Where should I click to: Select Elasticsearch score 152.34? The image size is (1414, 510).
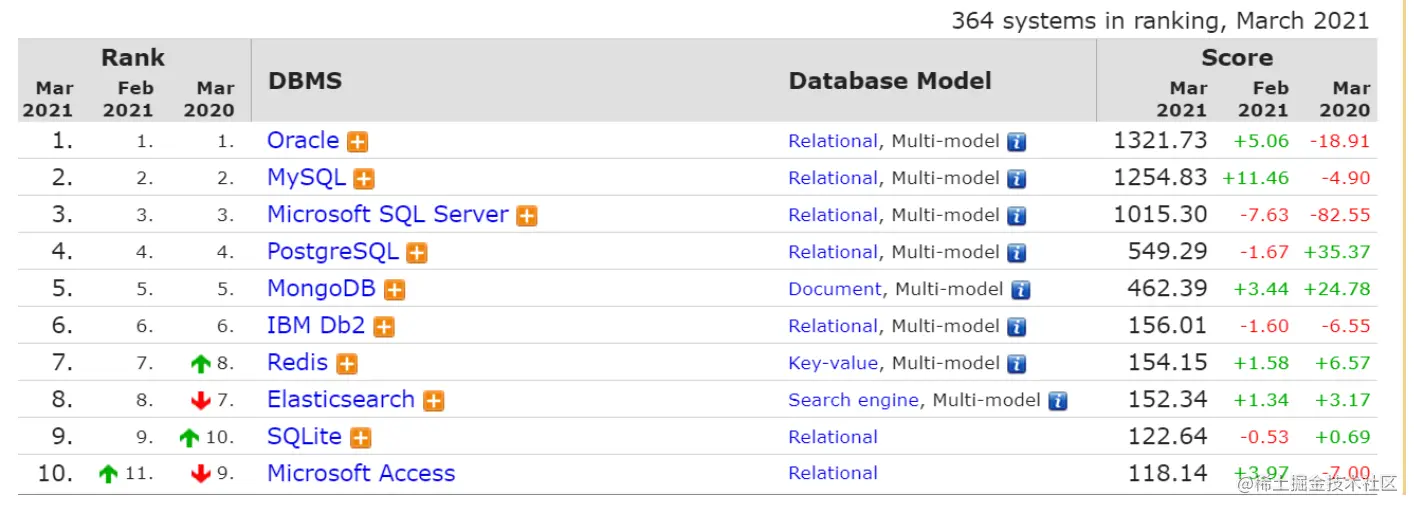[x=1168, y=400]
